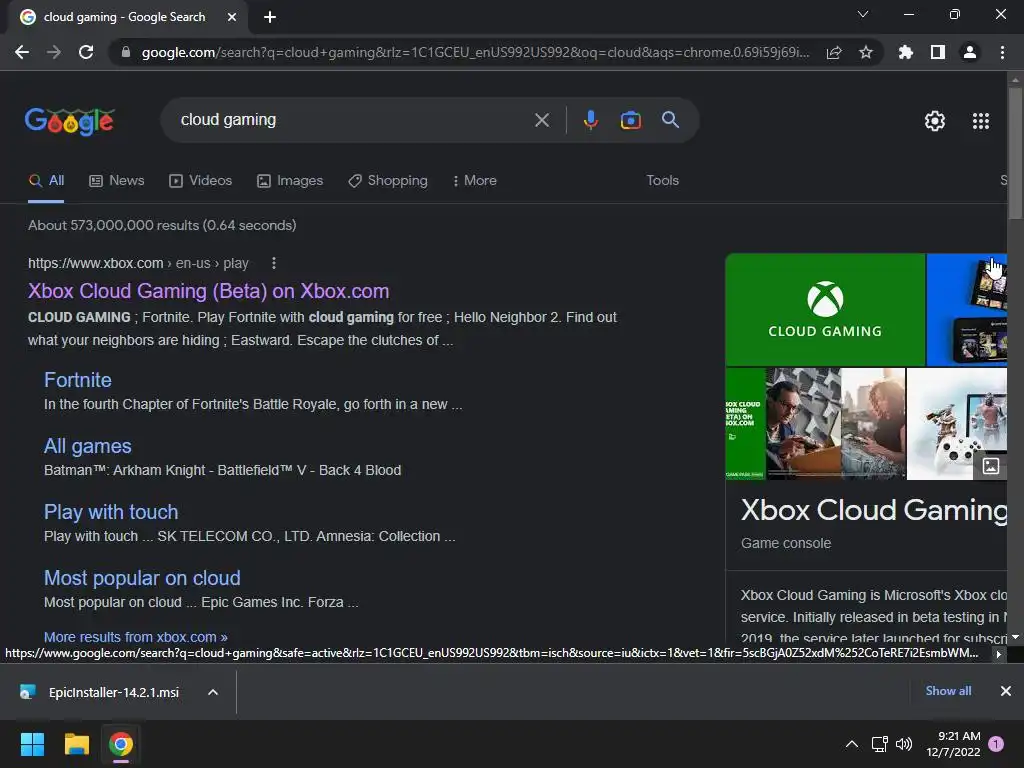Click the more images icon on thumbnail
The width and height of the screenshot is (1024, 768).
pos(991,466)
